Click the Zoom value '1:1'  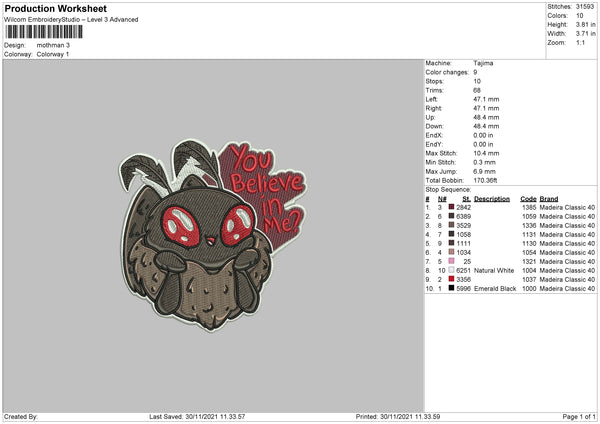580,42
